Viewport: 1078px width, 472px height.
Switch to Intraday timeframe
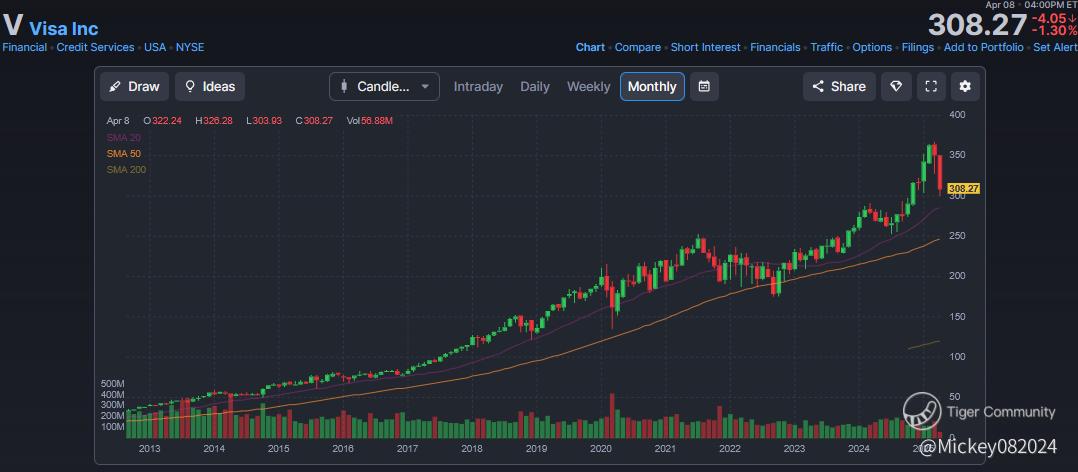pyautogui.click(x=478, y=87)
